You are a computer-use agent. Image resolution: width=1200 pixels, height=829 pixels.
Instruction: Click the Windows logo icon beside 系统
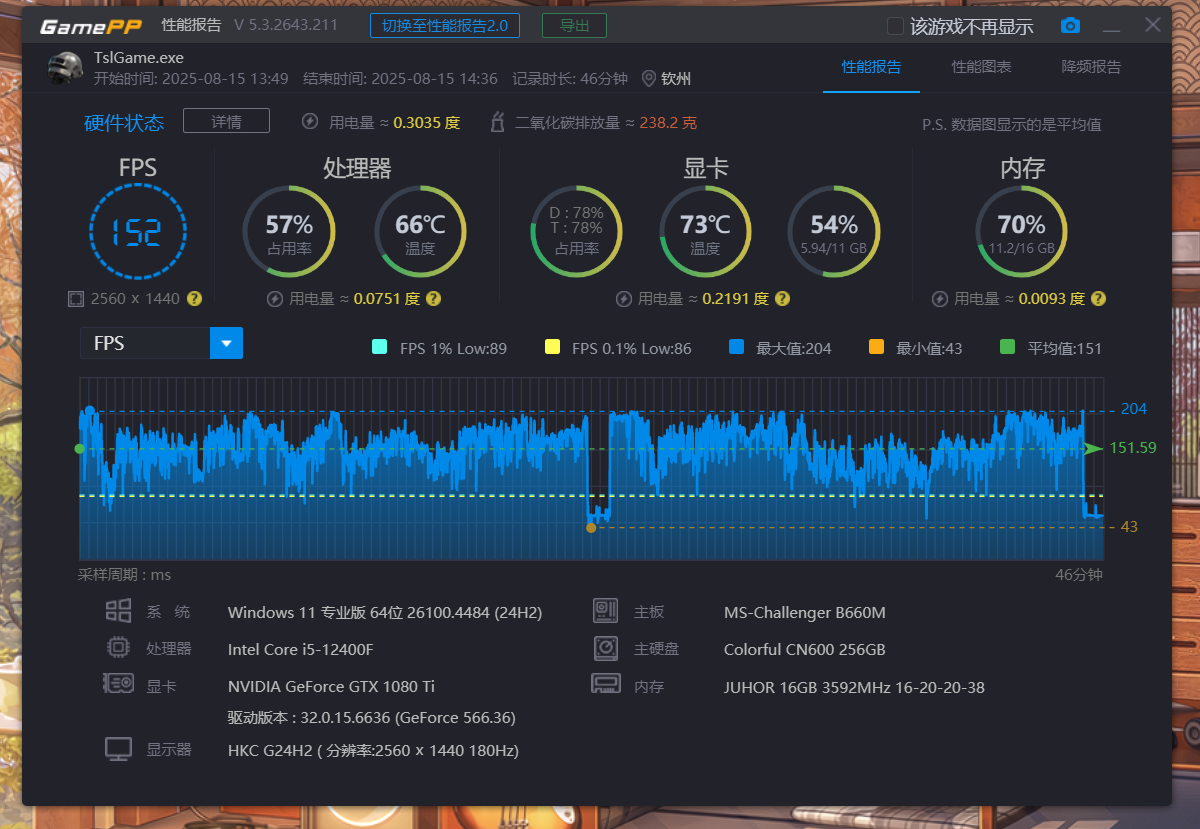click(x=119, y=612)
